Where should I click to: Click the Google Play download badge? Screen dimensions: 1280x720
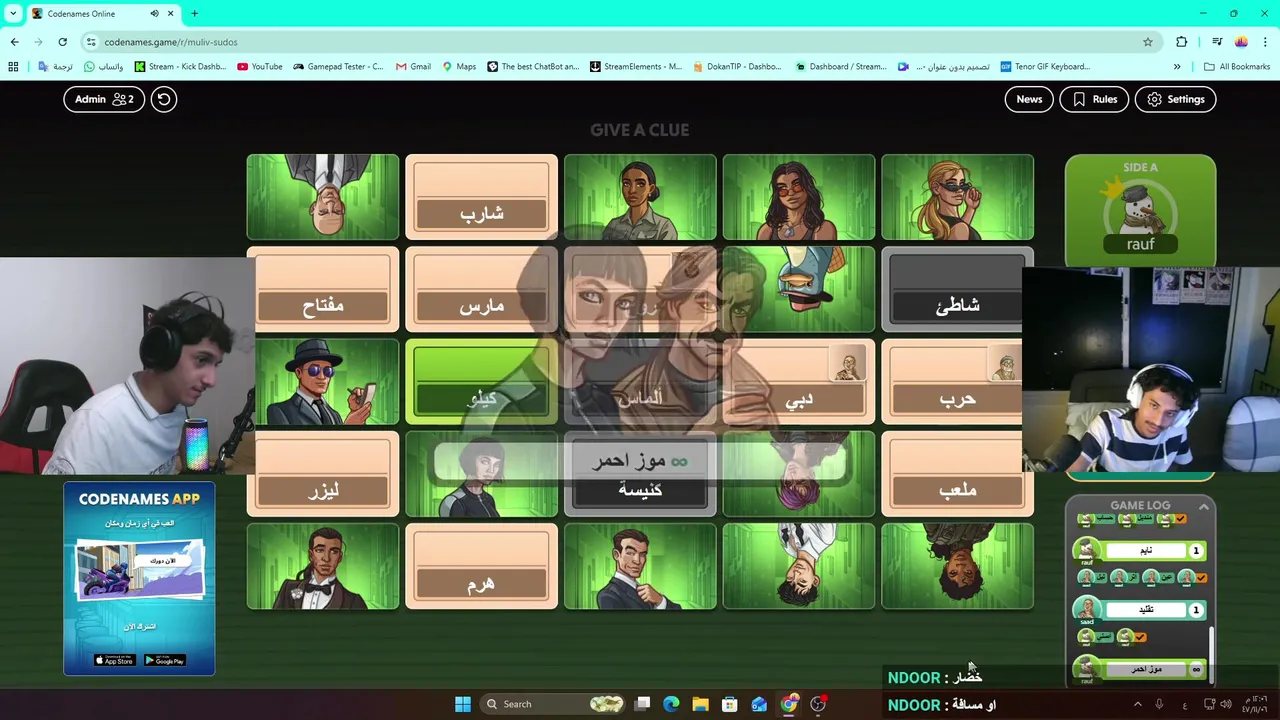tap(164, 660)
